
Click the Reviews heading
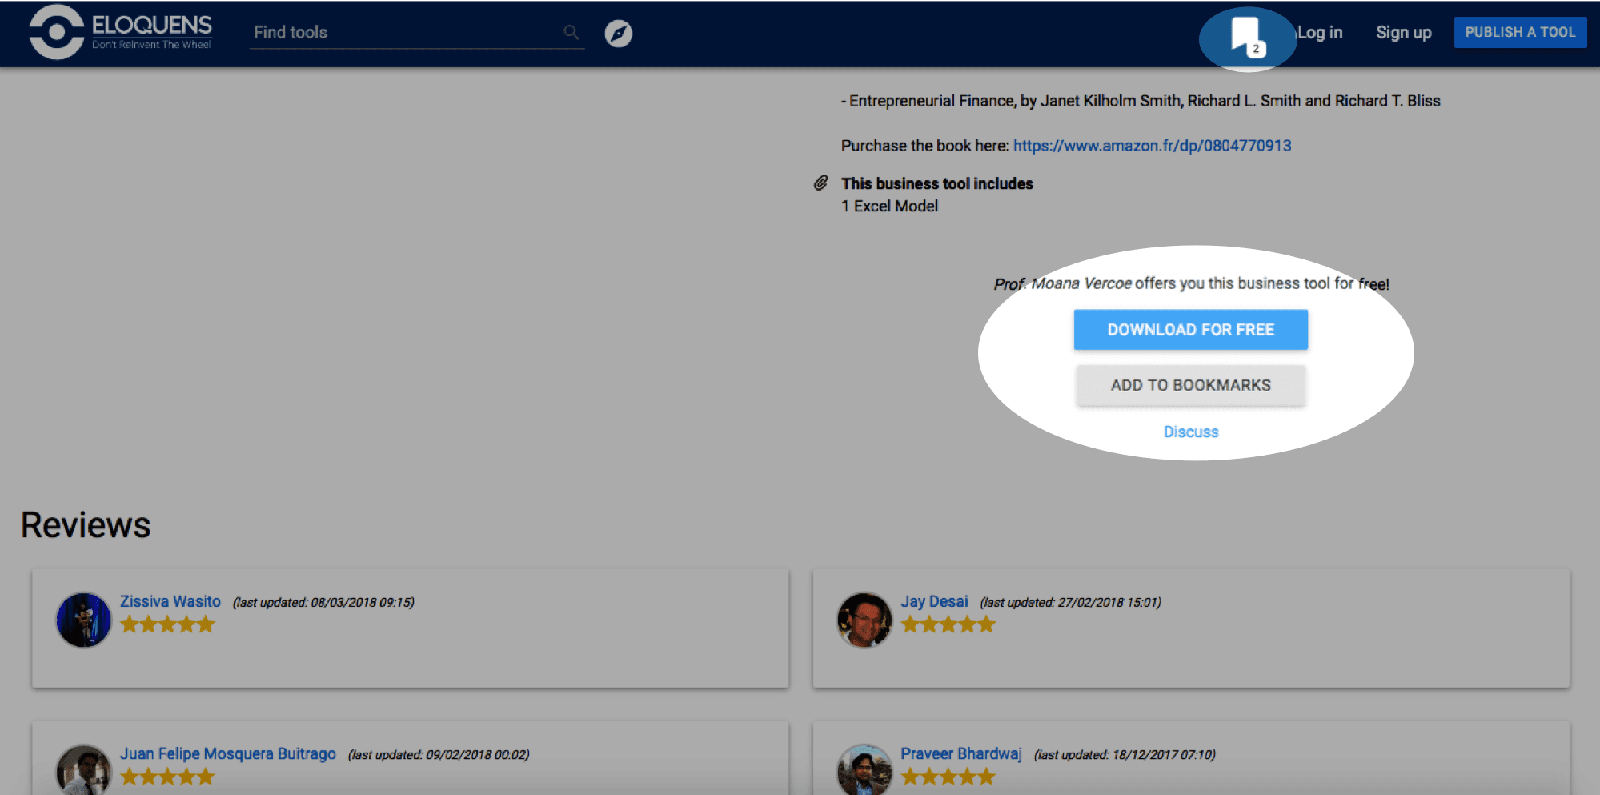click(86, 525)
